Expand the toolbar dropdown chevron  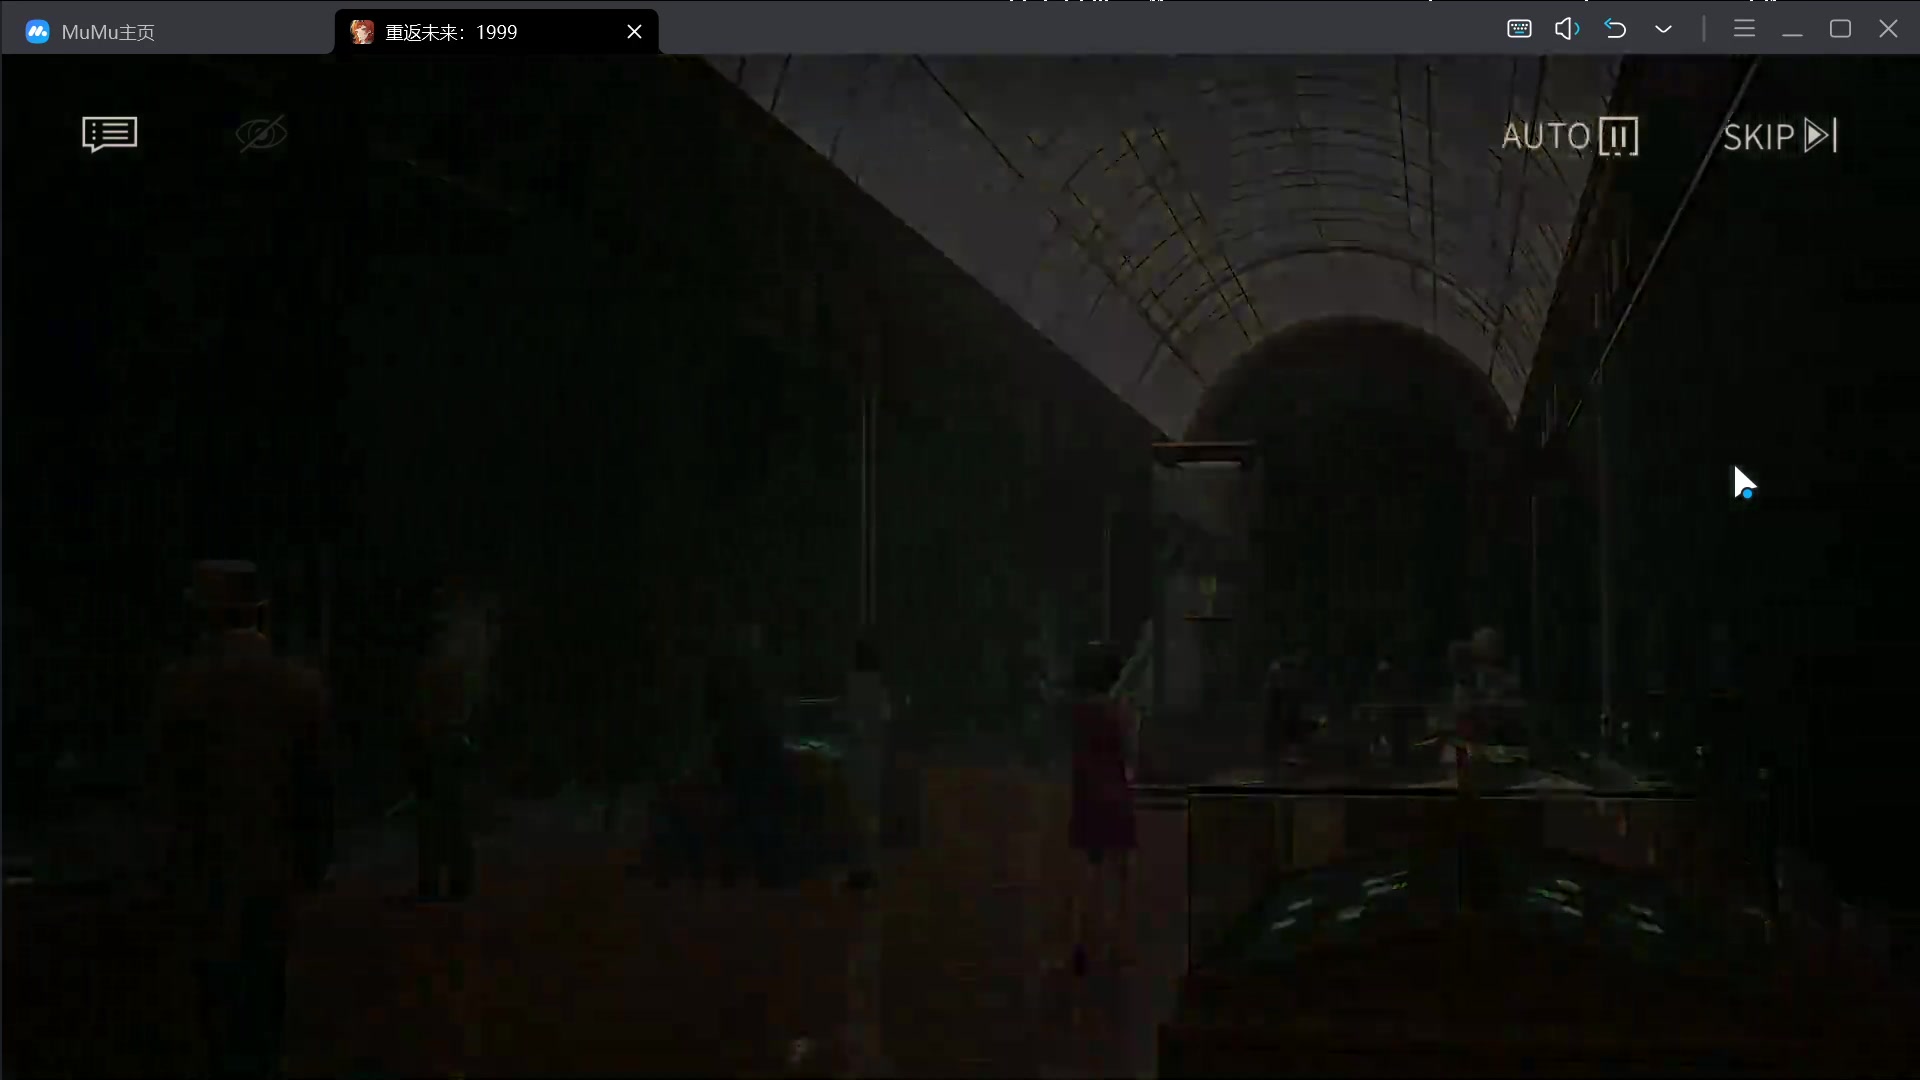coord(1663,29)
